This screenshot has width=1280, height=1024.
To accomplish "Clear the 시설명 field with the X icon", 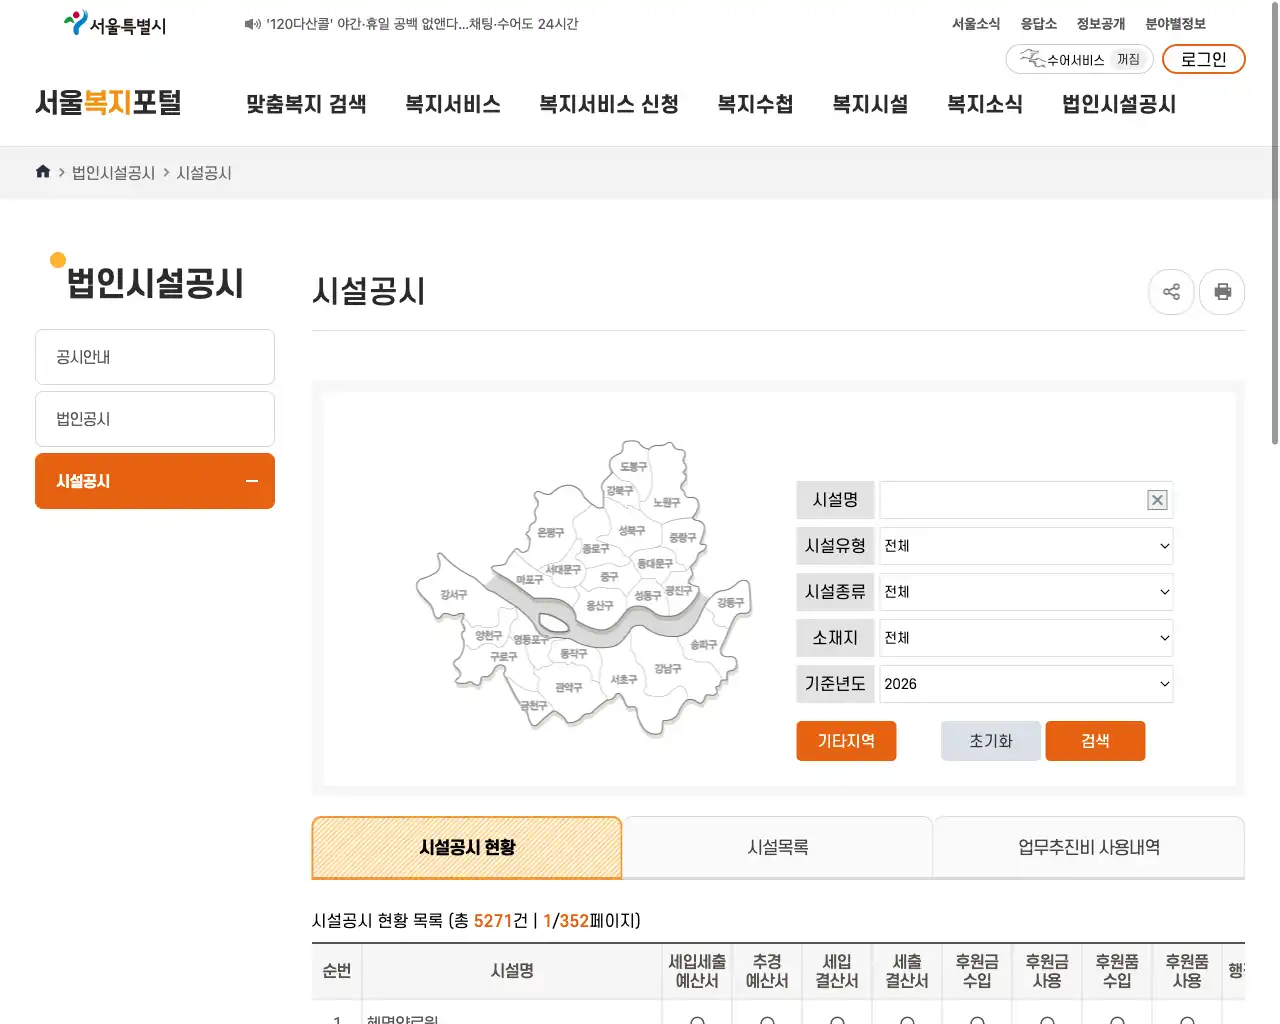I will (1157, 500).
